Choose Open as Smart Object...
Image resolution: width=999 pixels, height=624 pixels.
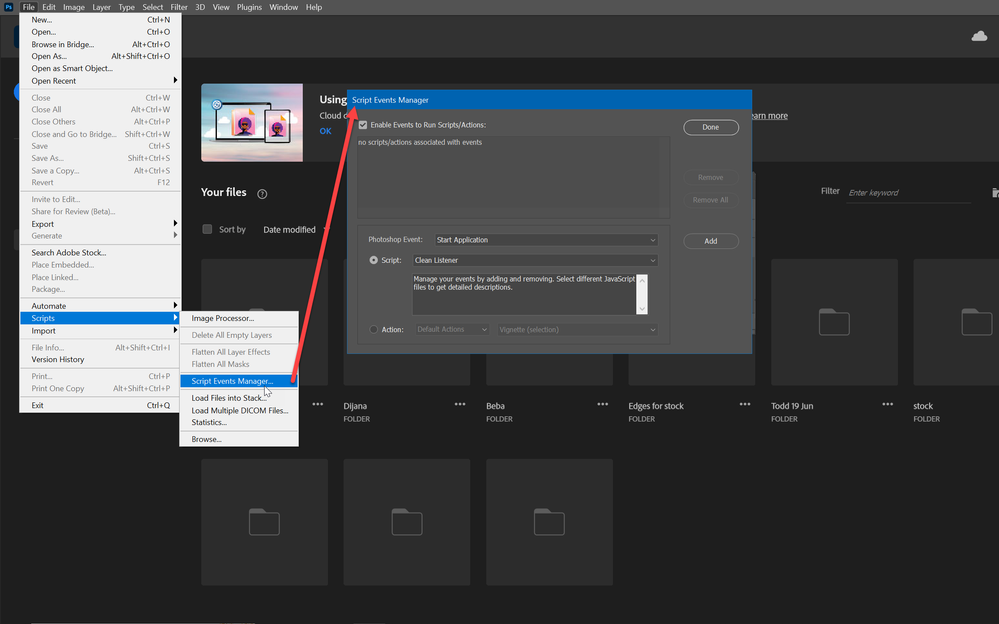pos(100,68)
